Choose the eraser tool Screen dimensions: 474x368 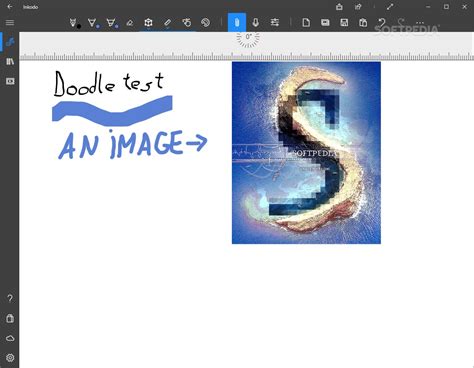tap(130, 23)
